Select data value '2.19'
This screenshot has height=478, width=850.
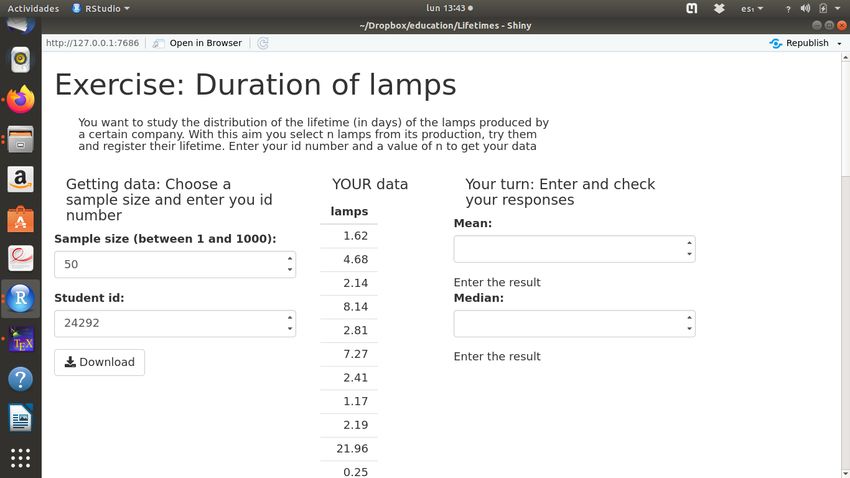(x=356, y=425)
